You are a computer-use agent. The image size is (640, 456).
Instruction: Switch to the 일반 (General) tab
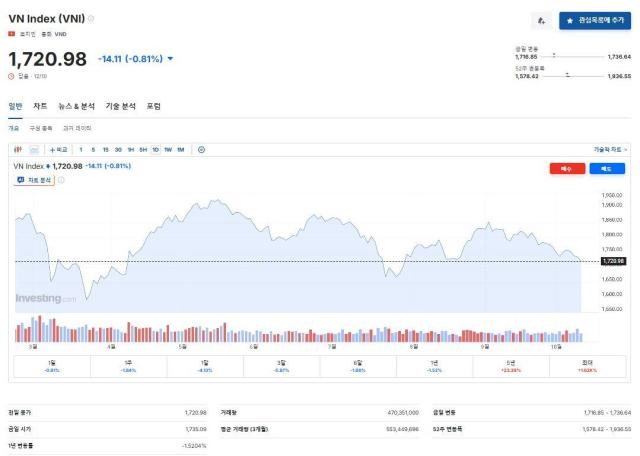coord(16,106)
